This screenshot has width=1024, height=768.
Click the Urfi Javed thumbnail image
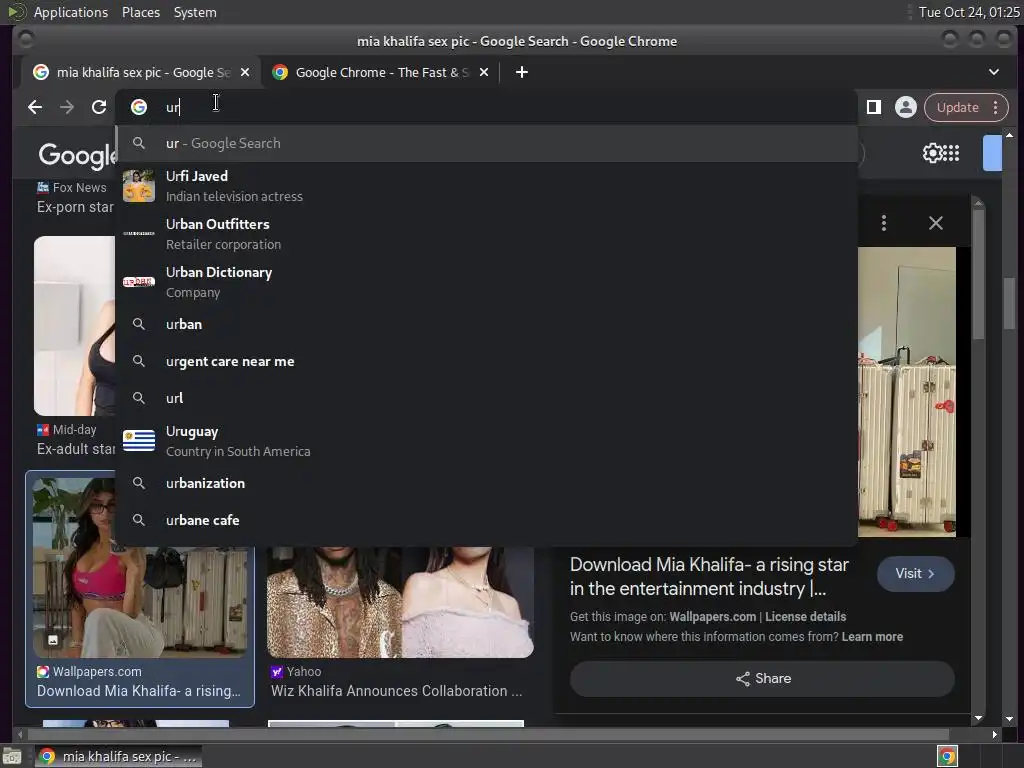pyautogui.click(x=139, y=186)
